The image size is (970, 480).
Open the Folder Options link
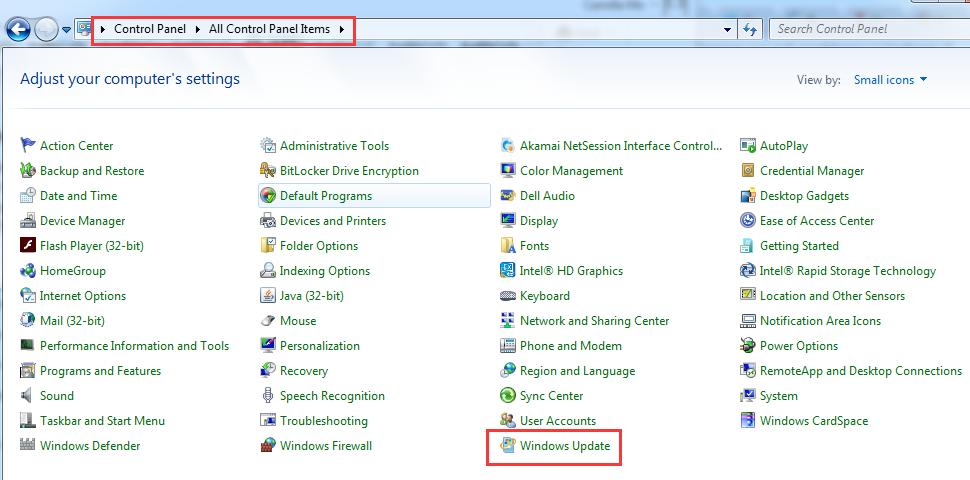319,246
